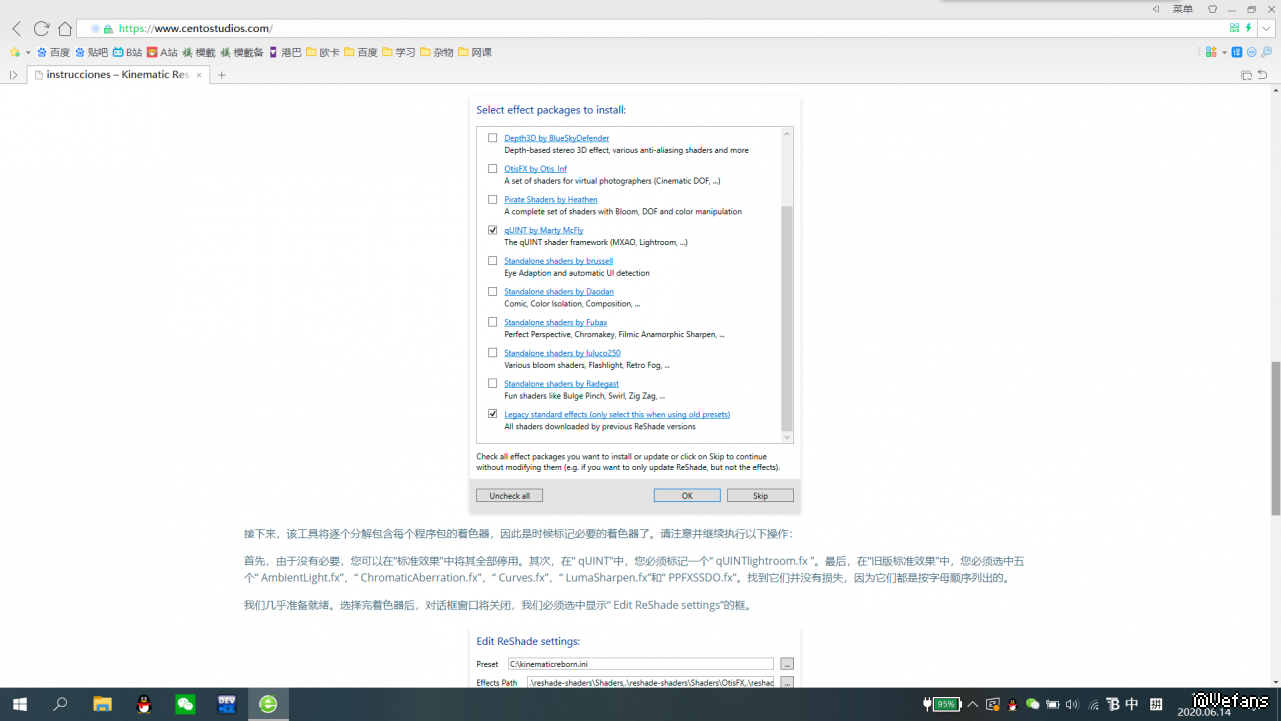Click the Uncheck all button

[510, 496]
